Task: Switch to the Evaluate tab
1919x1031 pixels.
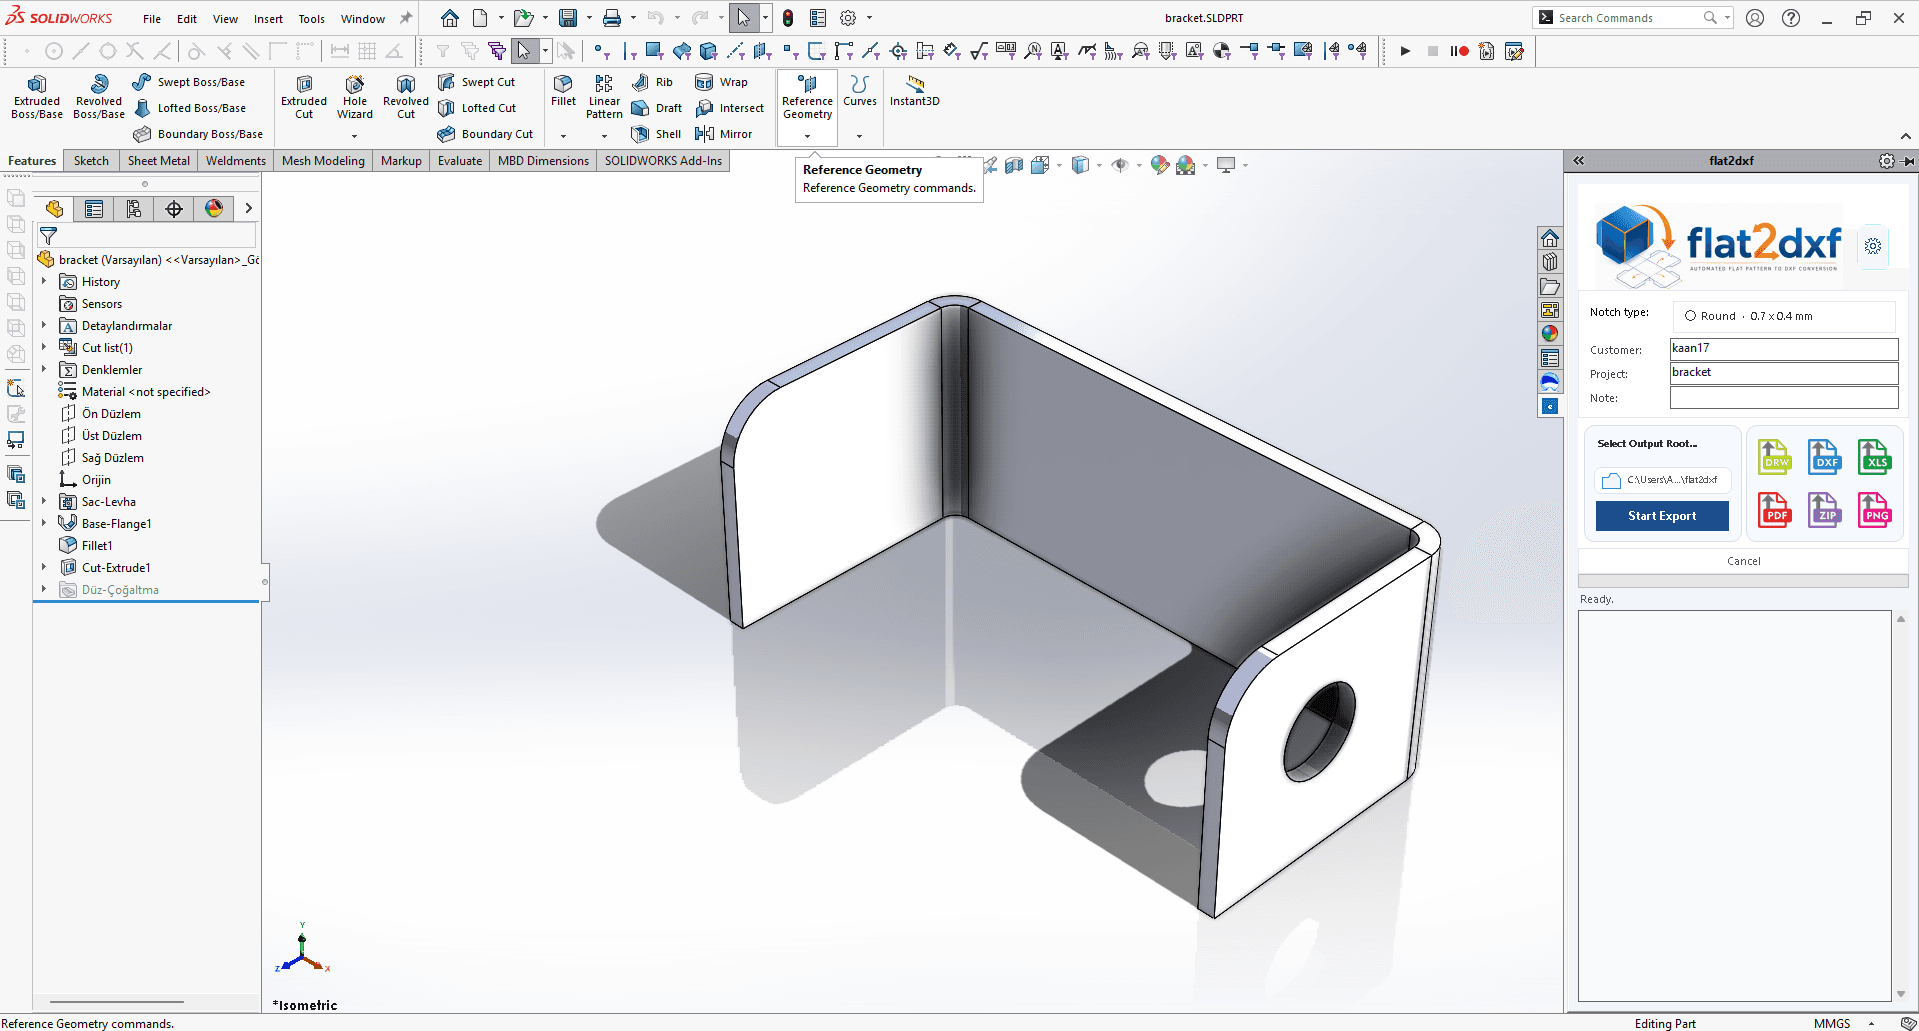Action: click(460, 161)
